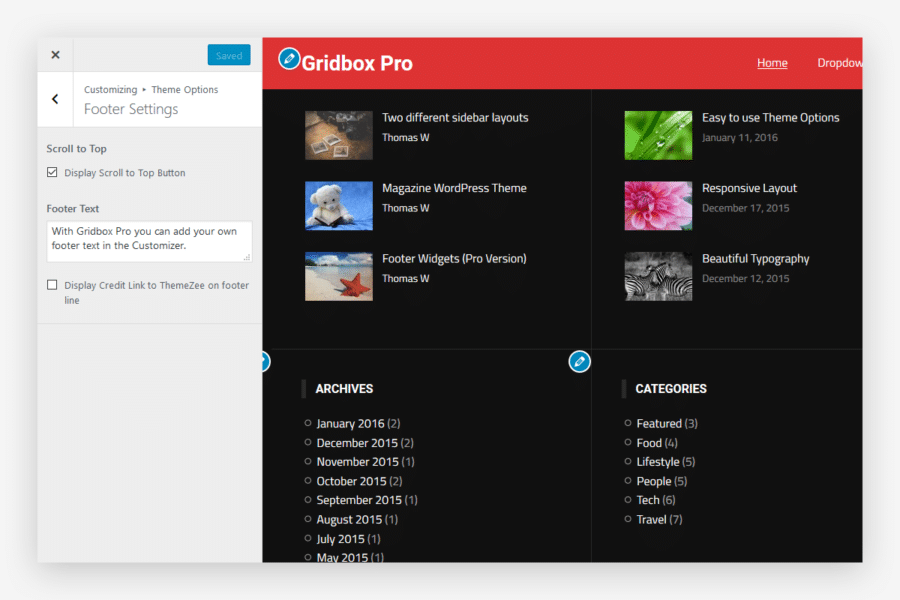900x600 pixels.
Task: Edit the Footer Text field
Action: 149,241
